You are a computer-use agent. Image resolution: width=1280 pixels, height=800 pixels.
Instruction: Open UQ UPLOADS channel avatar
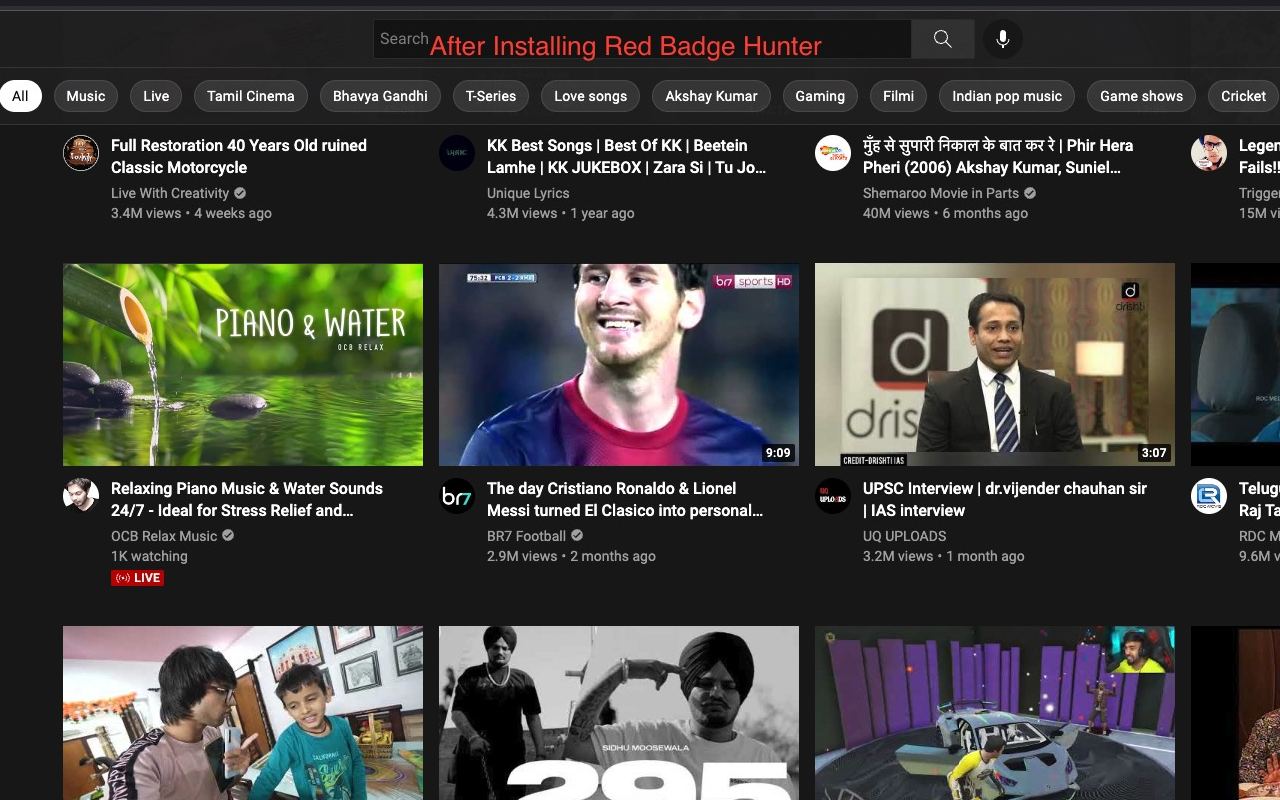click(833, 496)
